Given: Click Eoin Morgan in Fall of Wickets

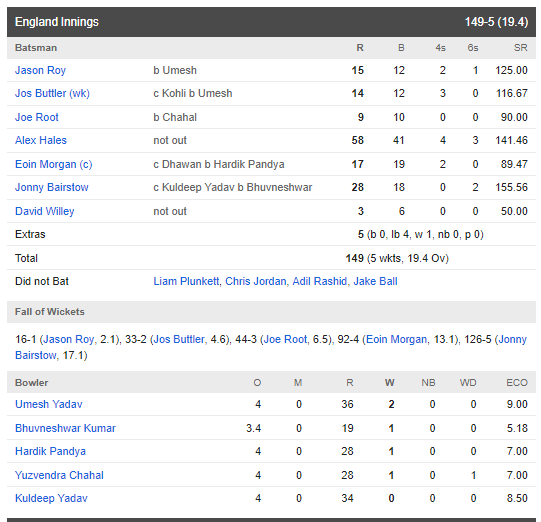Looking at the screenshot, I should click(396, 339).
